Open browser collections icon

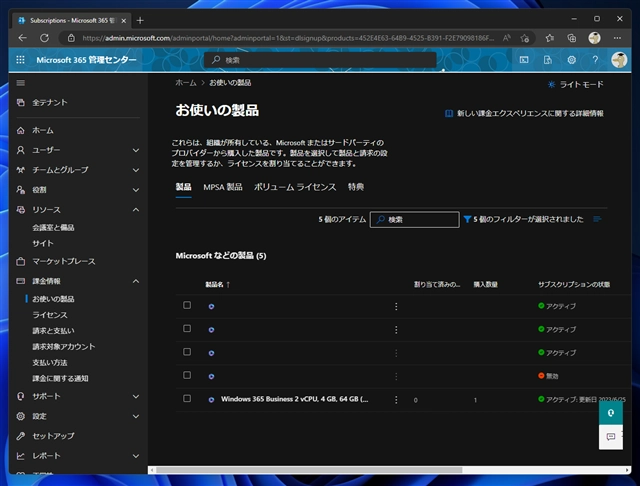[571, 38]
